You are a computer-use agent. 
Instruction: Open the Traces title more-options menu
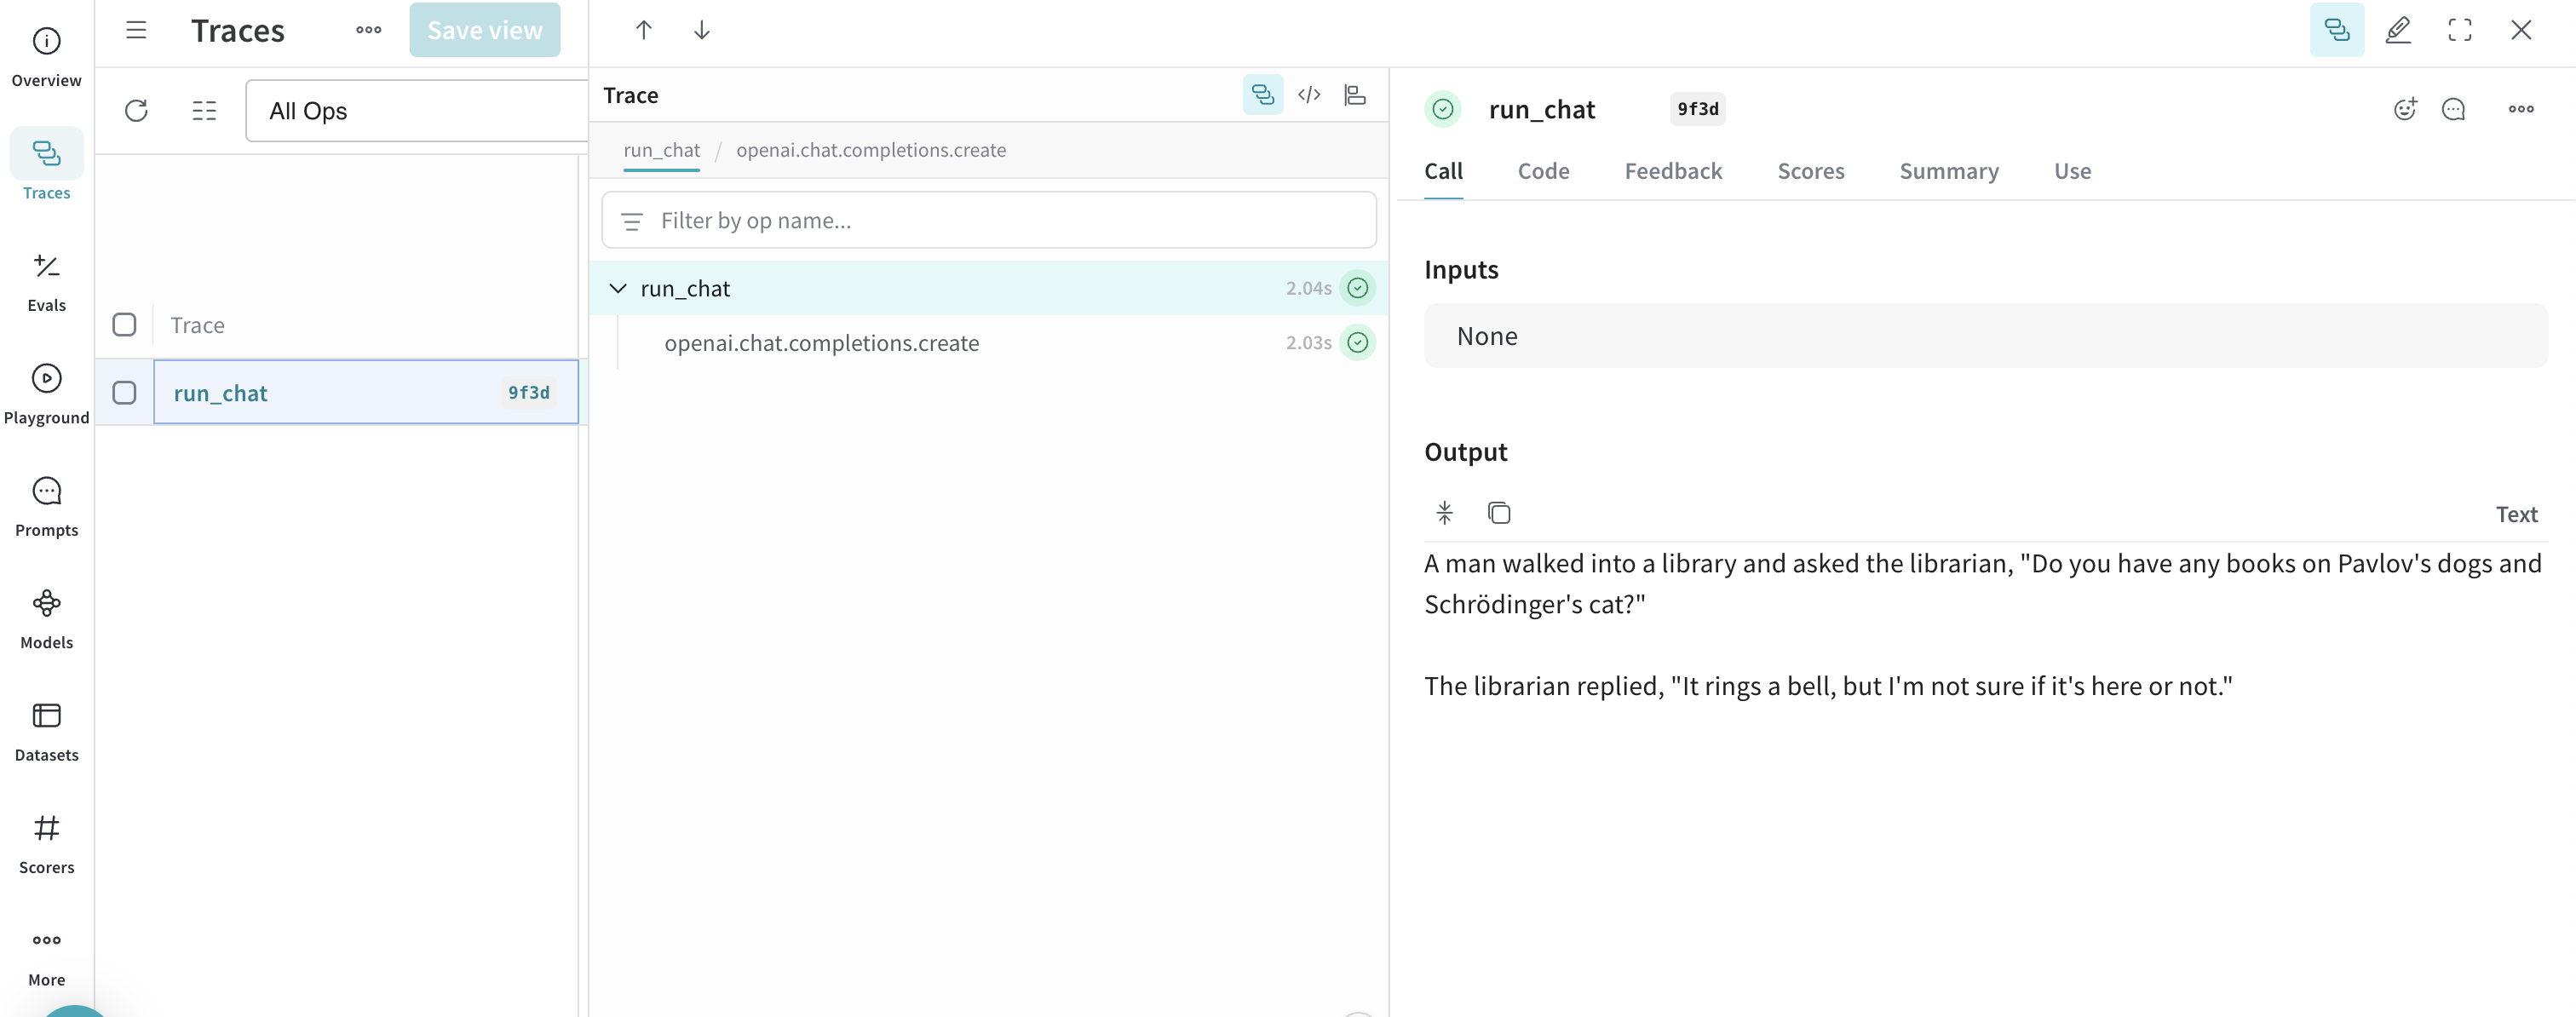point(368,30)
